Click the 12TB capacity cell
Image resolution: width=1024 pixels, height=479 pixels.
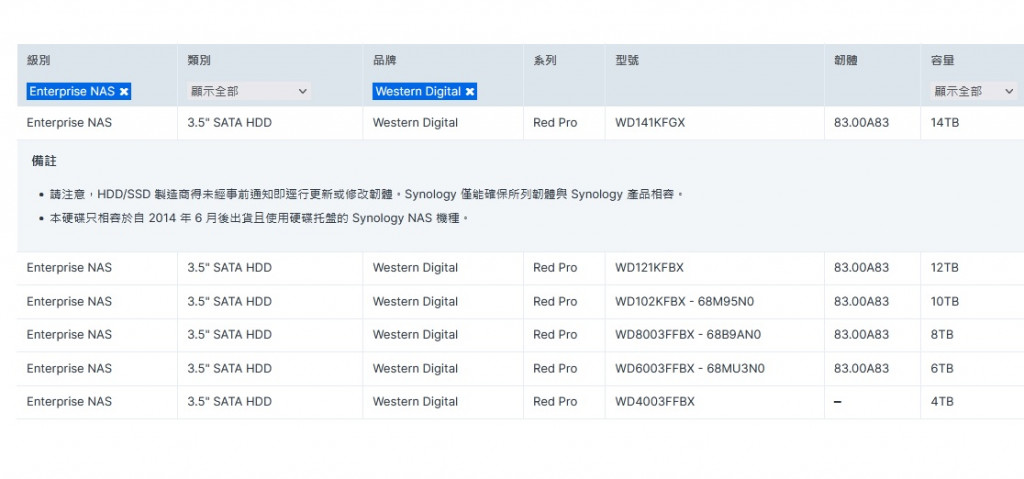[x=944, y=267]
